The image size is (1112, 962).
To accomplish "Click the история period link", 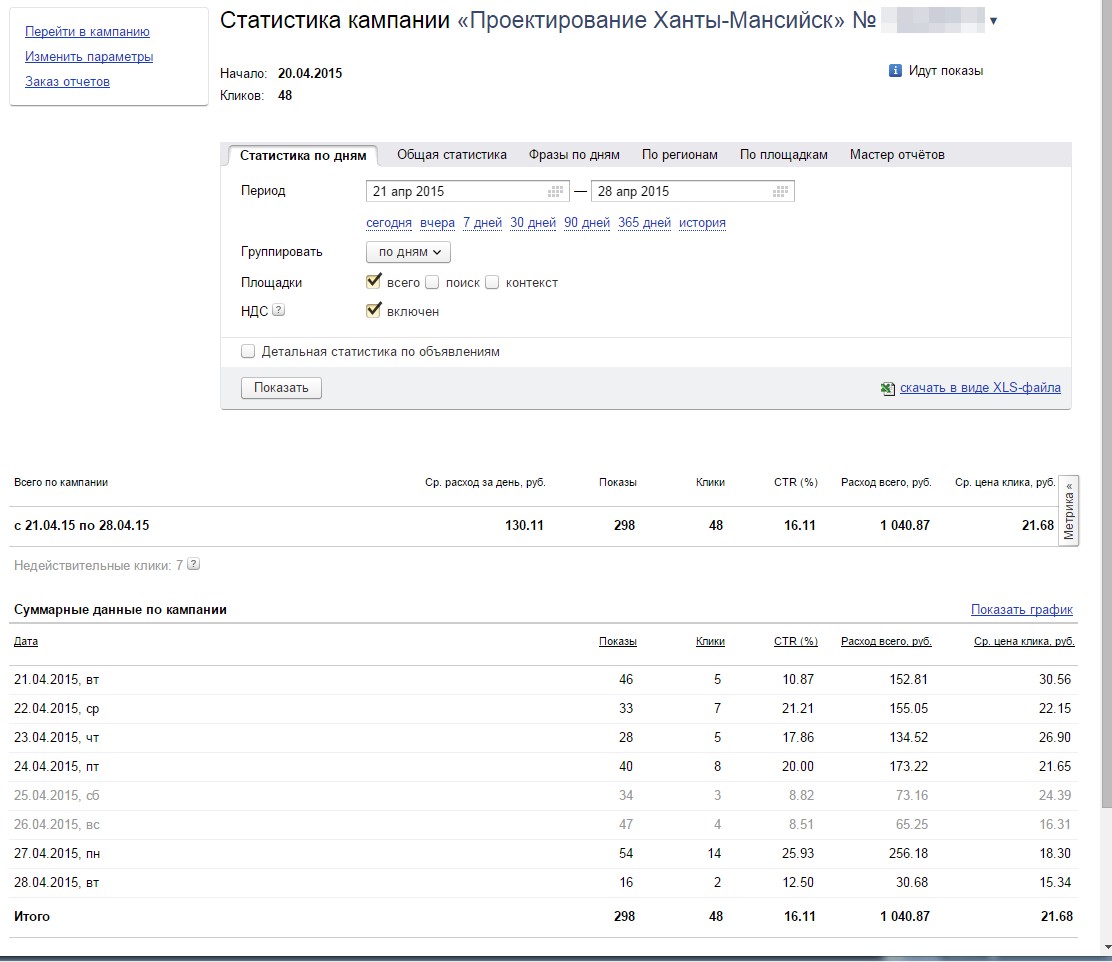I will tap(702, 223).
